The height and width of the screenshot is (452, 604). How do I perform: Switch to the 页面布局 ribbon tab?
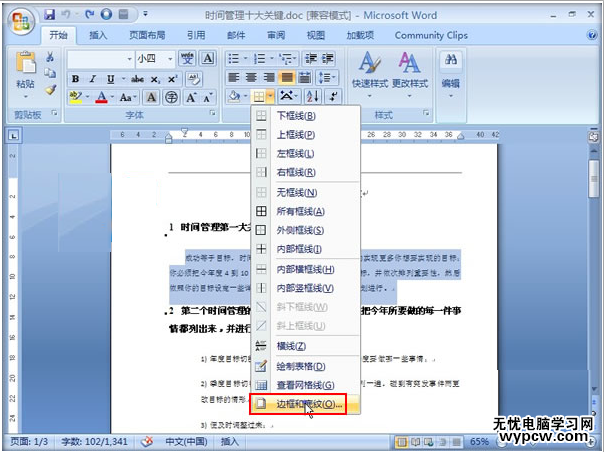147,35
